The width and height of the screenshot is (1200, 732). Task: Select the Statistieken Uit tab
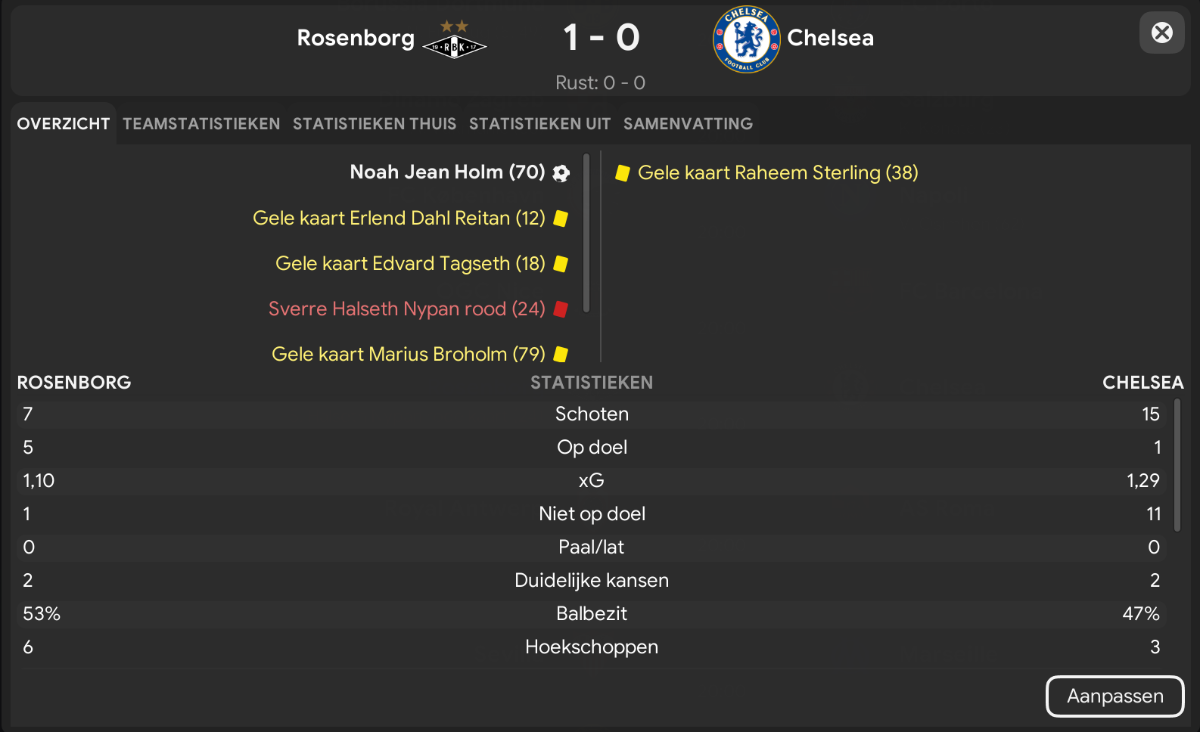point(540,124)
